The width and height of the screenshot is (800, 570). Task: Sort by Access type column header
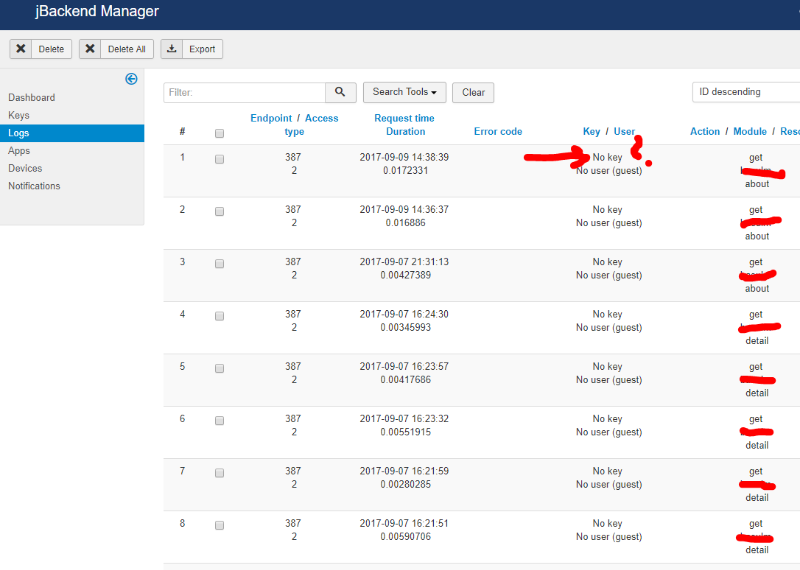point(312,125)
